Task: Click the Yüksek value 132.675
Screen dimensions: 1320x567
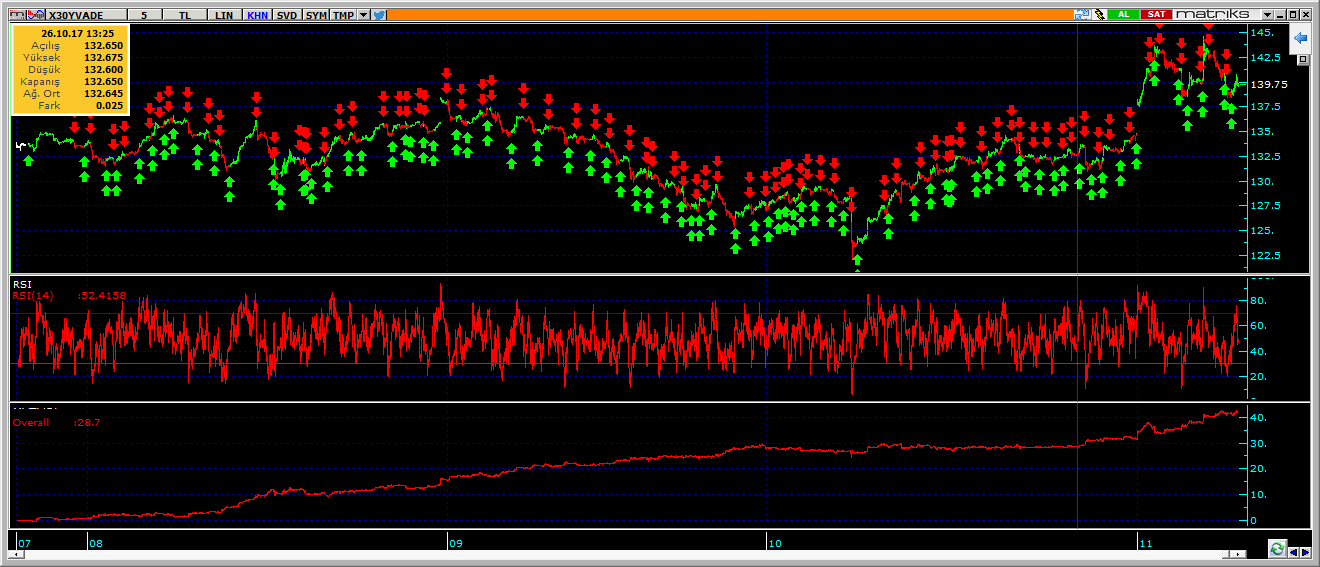Action: coord(103,58)
